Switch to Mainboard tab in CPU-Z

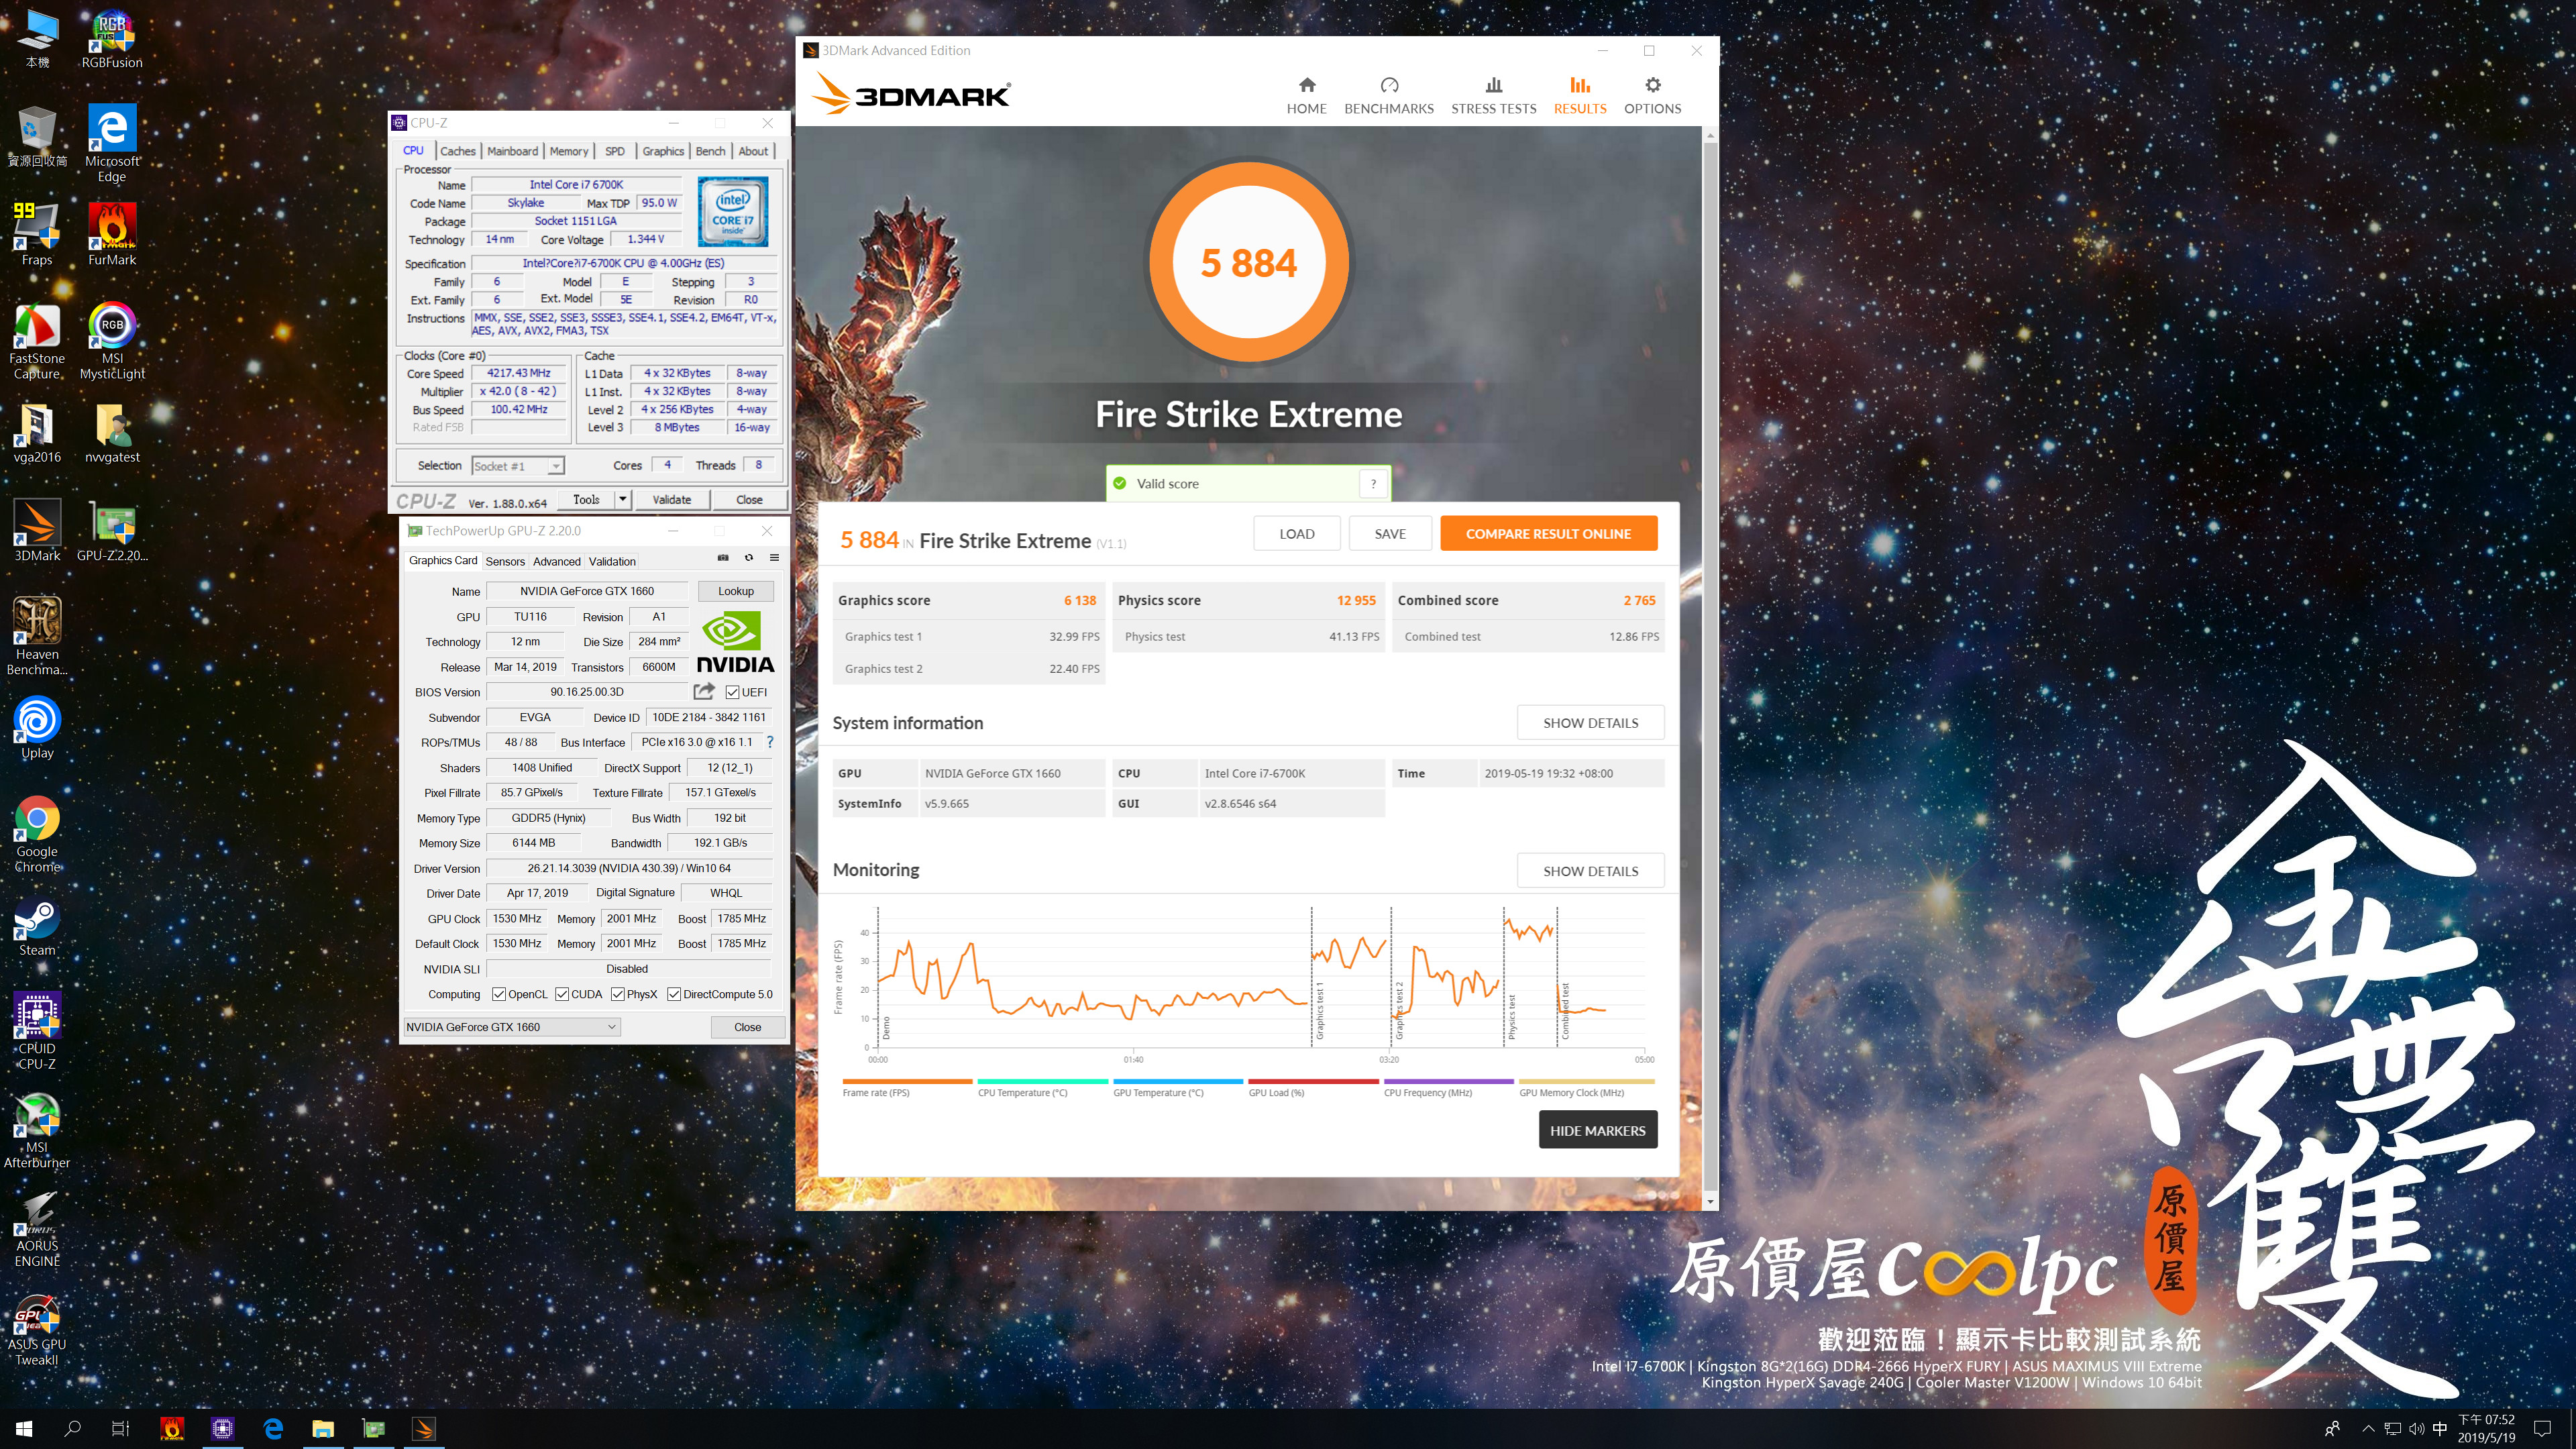[x=512, y=151]
